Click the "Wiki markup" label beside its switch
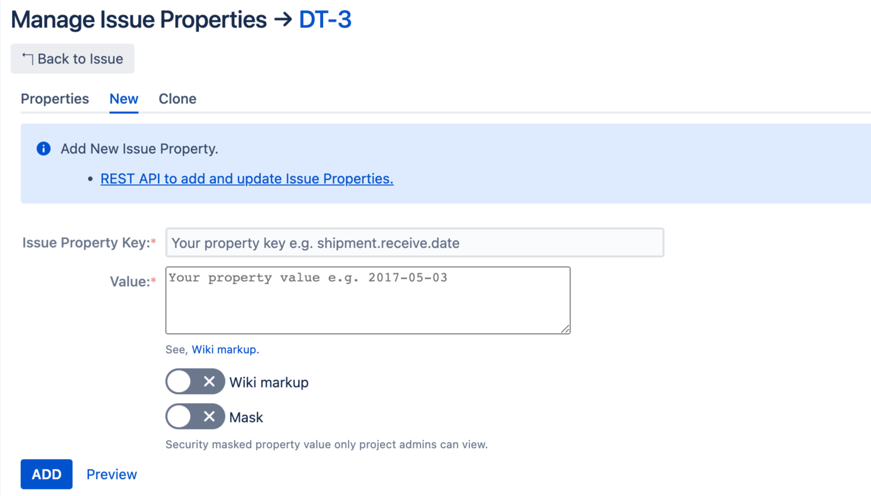The height and width of the screenshot is (496, 871). tap(269, 383)
